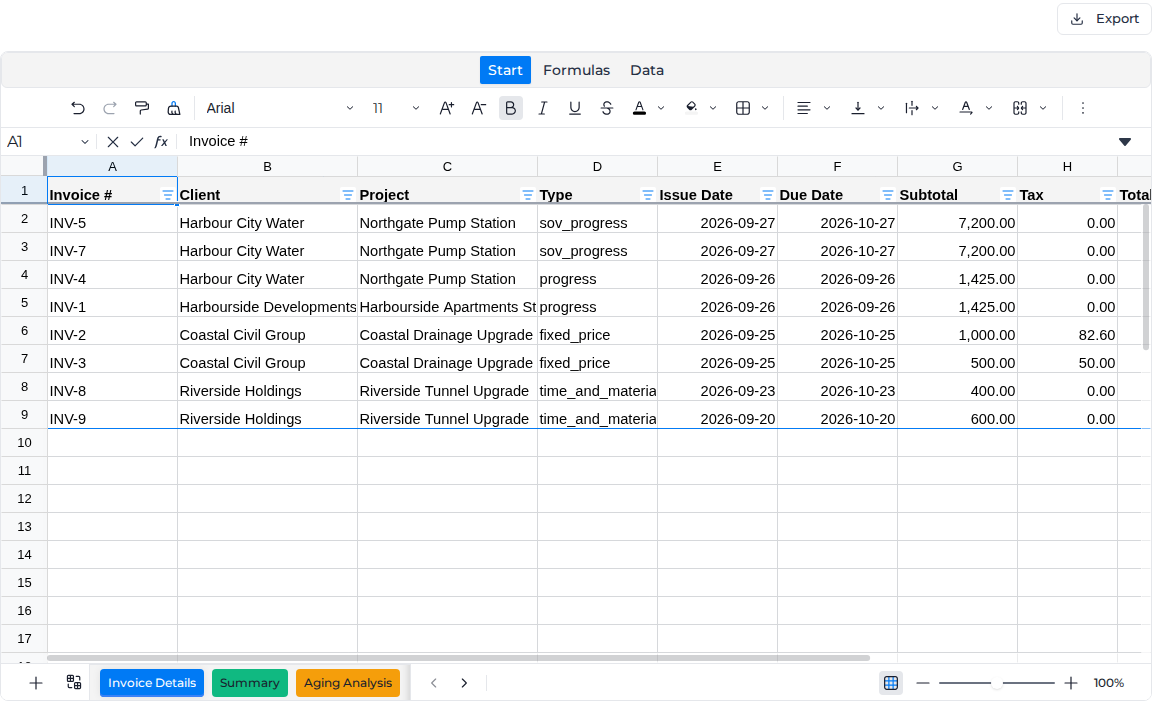Select the Invoice Details sheet tab
This screenshot has width=1152, height=705.
click(152, 683)
